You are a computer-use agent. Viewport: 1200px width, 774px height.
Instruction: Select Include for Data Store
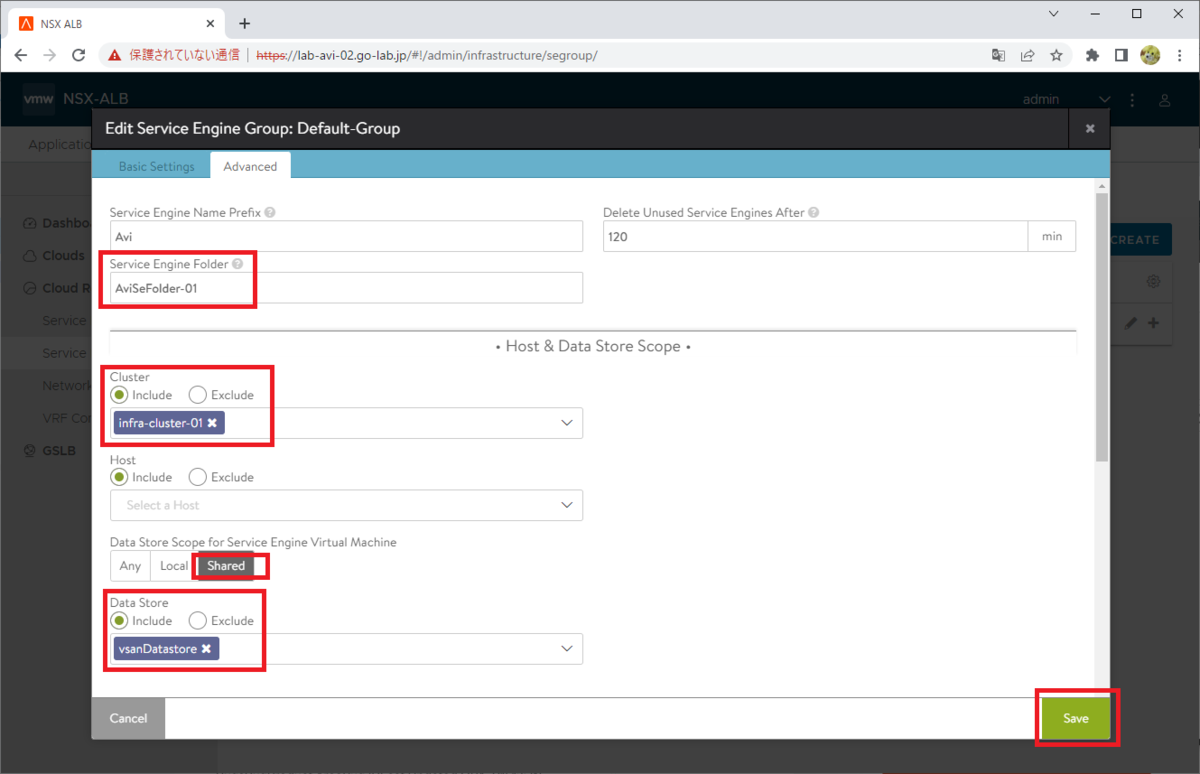119,621
